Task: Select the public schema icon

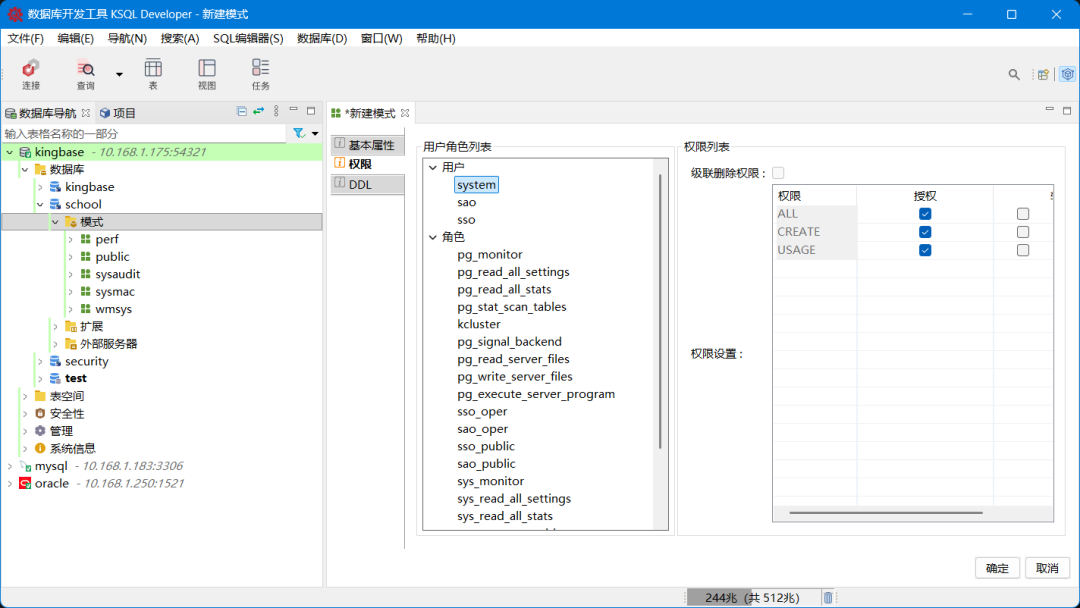Action: [85, 256]
